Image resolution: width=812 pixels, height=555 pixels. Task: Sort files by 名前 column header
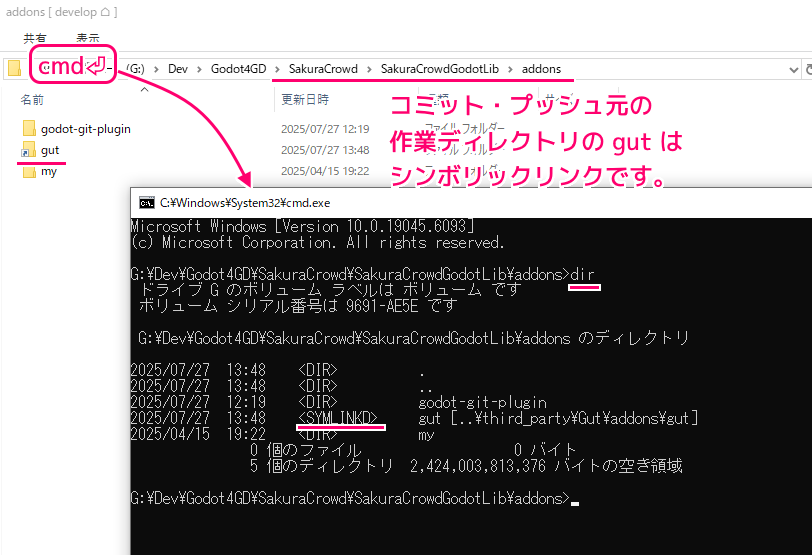tap(33, 100)
